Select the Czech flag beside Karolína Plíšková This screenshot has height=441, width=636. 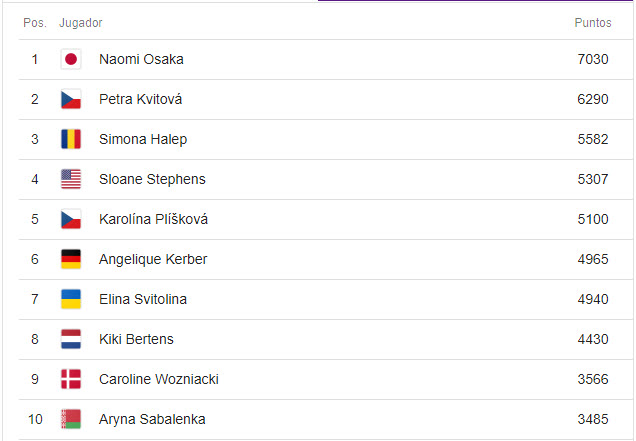71,219
